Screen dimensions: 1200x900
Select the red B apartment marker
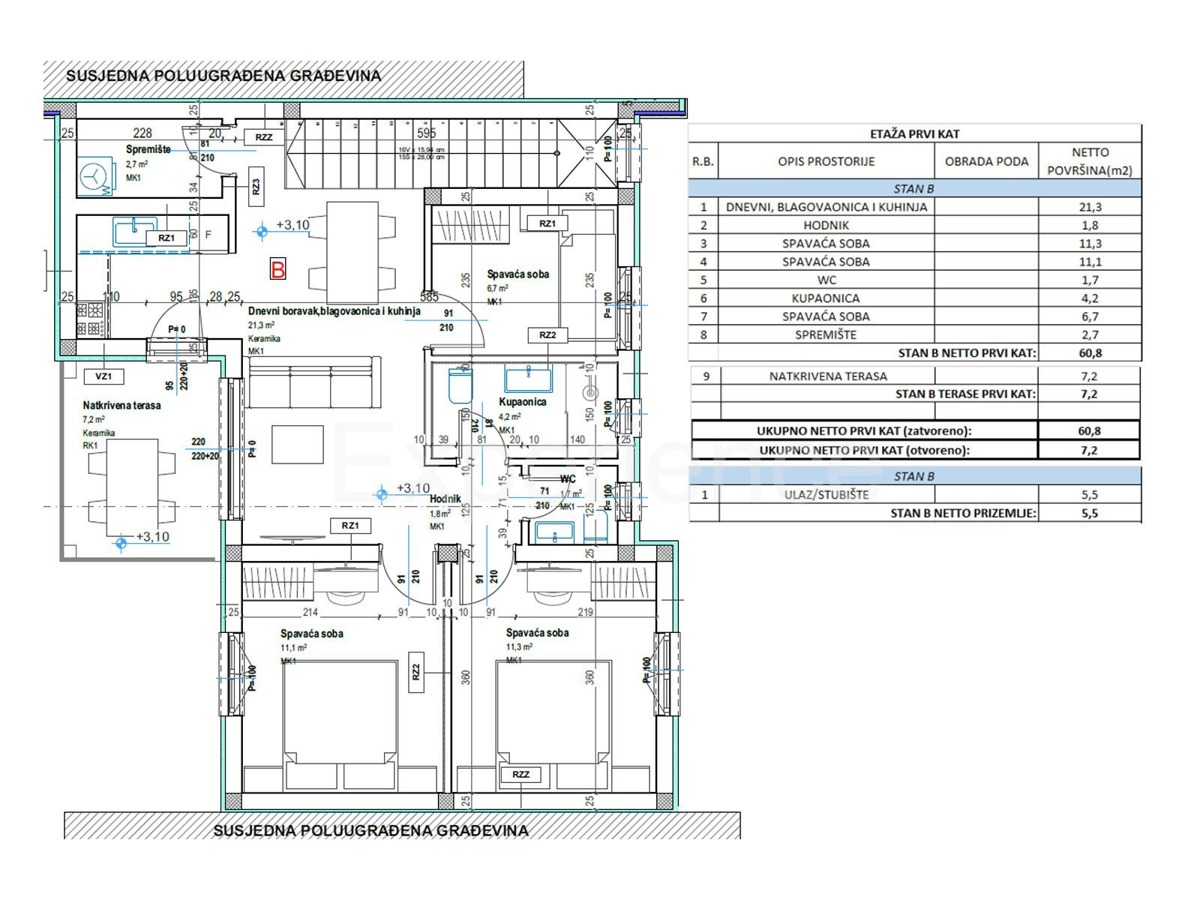(279, 268)
